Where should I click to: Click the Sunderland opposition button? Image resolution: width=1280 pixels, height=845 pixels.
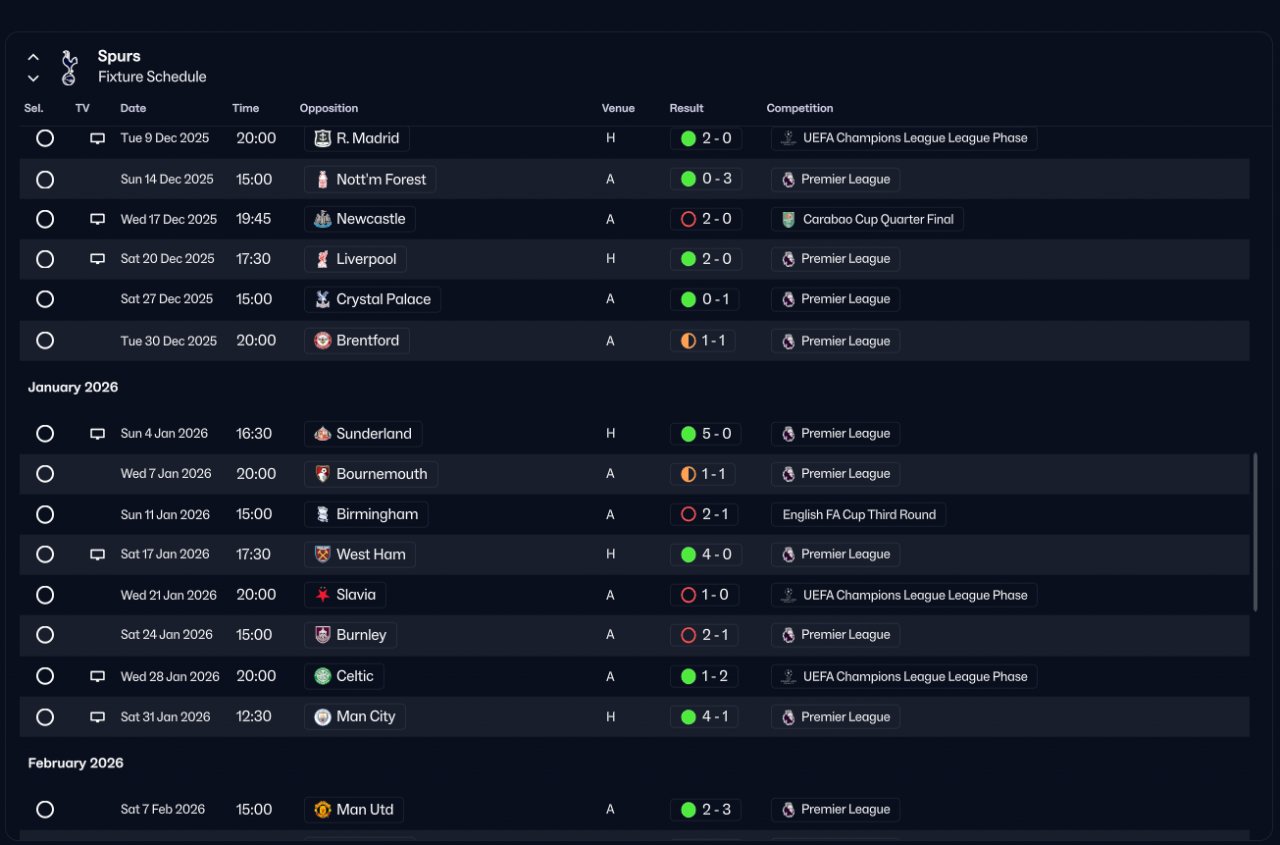[363, 434]
